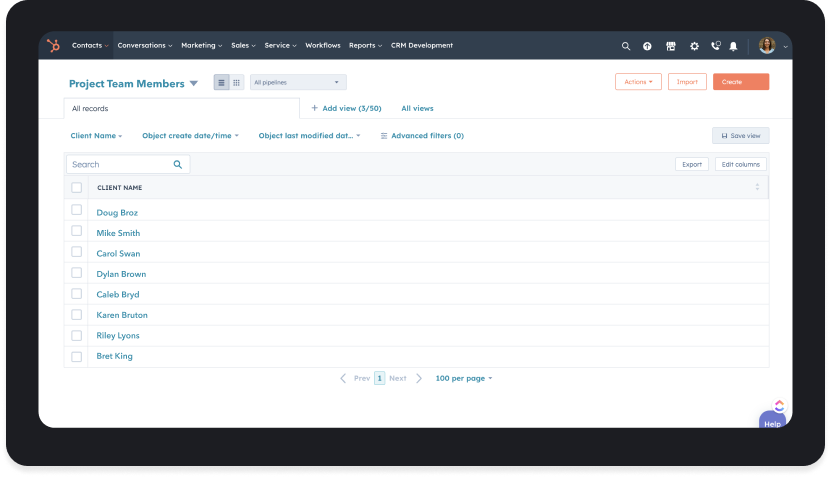Click the upgrade arrow icon in navigation
Image resolution: width=831 pixels, height=478 pixels.
(x=647, y=46)
